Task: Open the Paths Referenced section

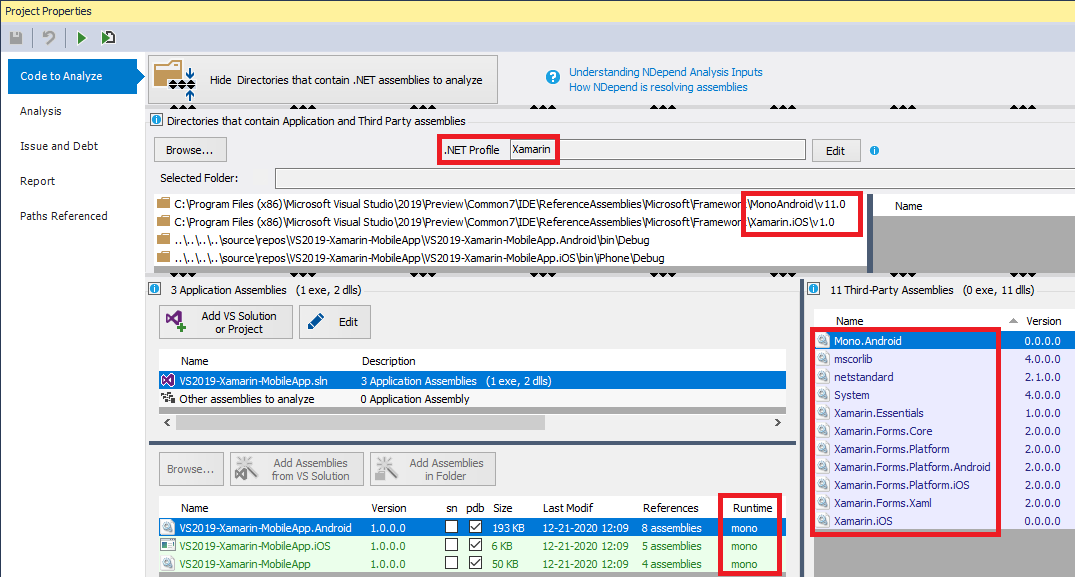Action: pyautogui.click(x=64, y=216)
